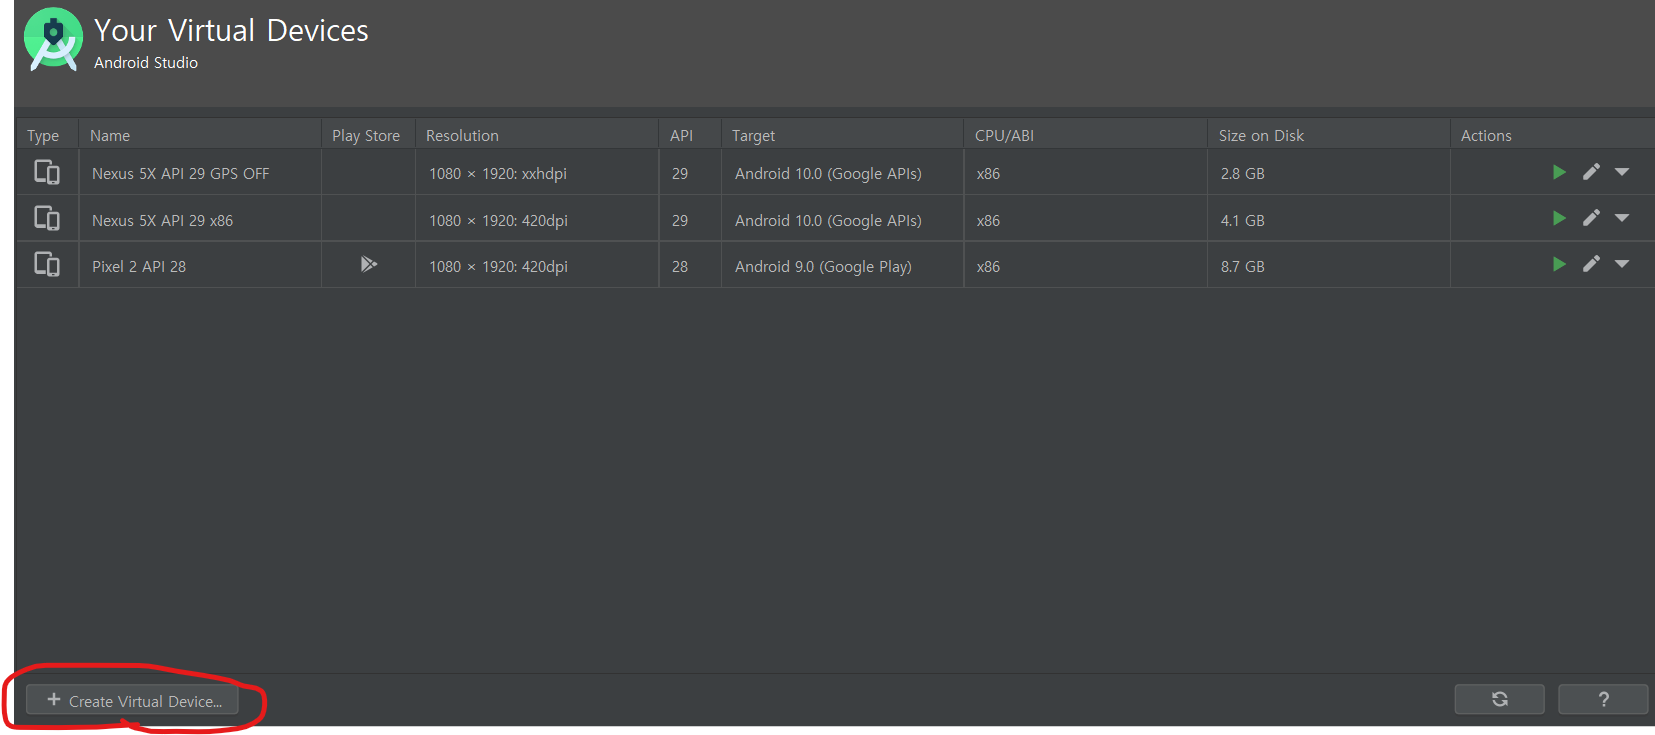Select the Nexus 5X API 29 GPS OFF name

(x=181, y=173)
